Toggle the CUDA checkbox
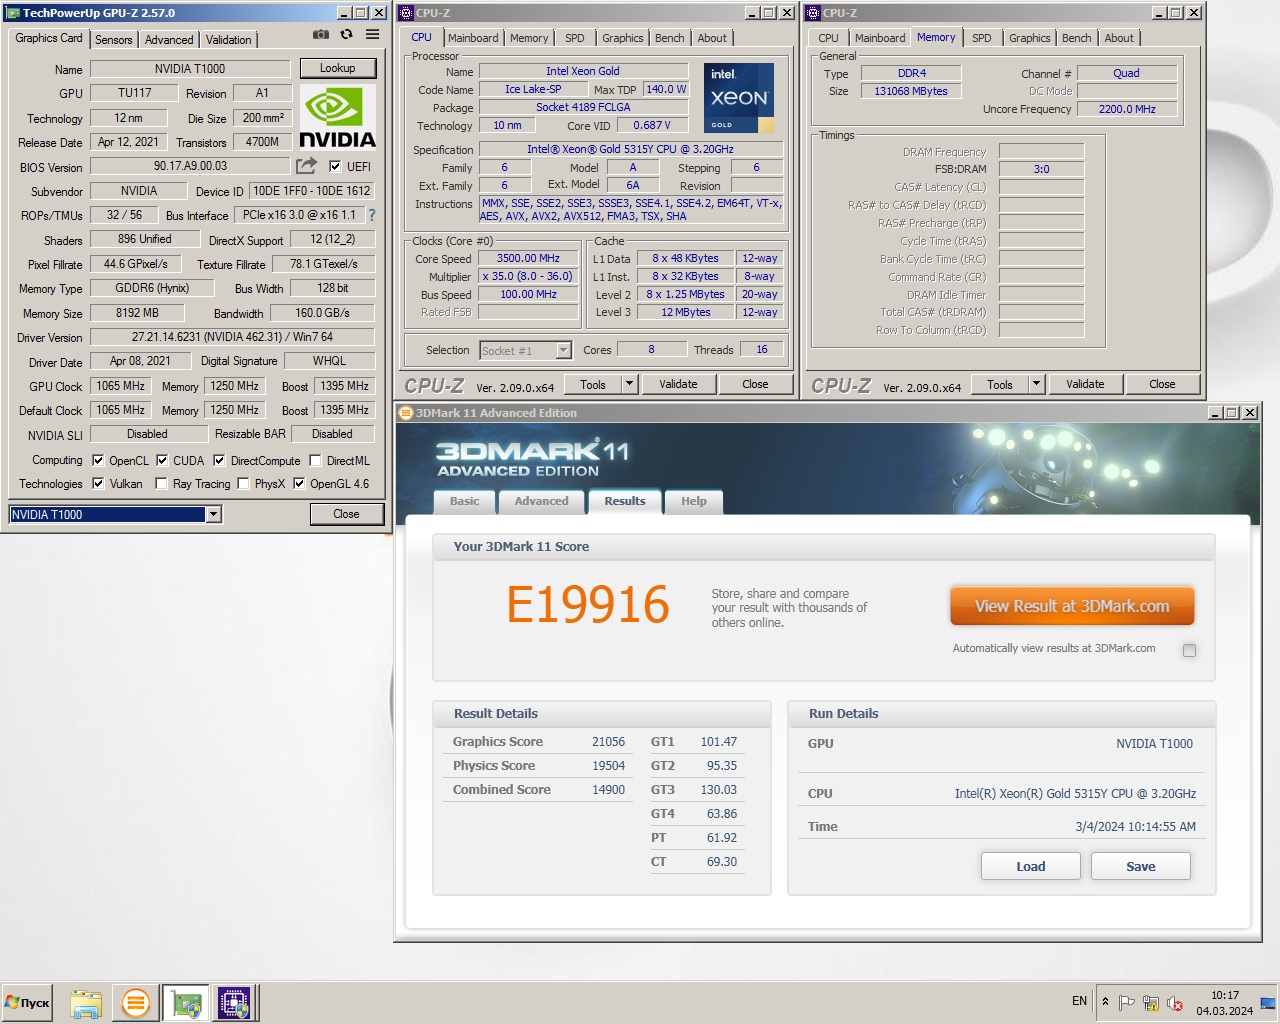The width and height of the screenshot is (1280, 1024). pyautogui.click(x=162, y=461)
